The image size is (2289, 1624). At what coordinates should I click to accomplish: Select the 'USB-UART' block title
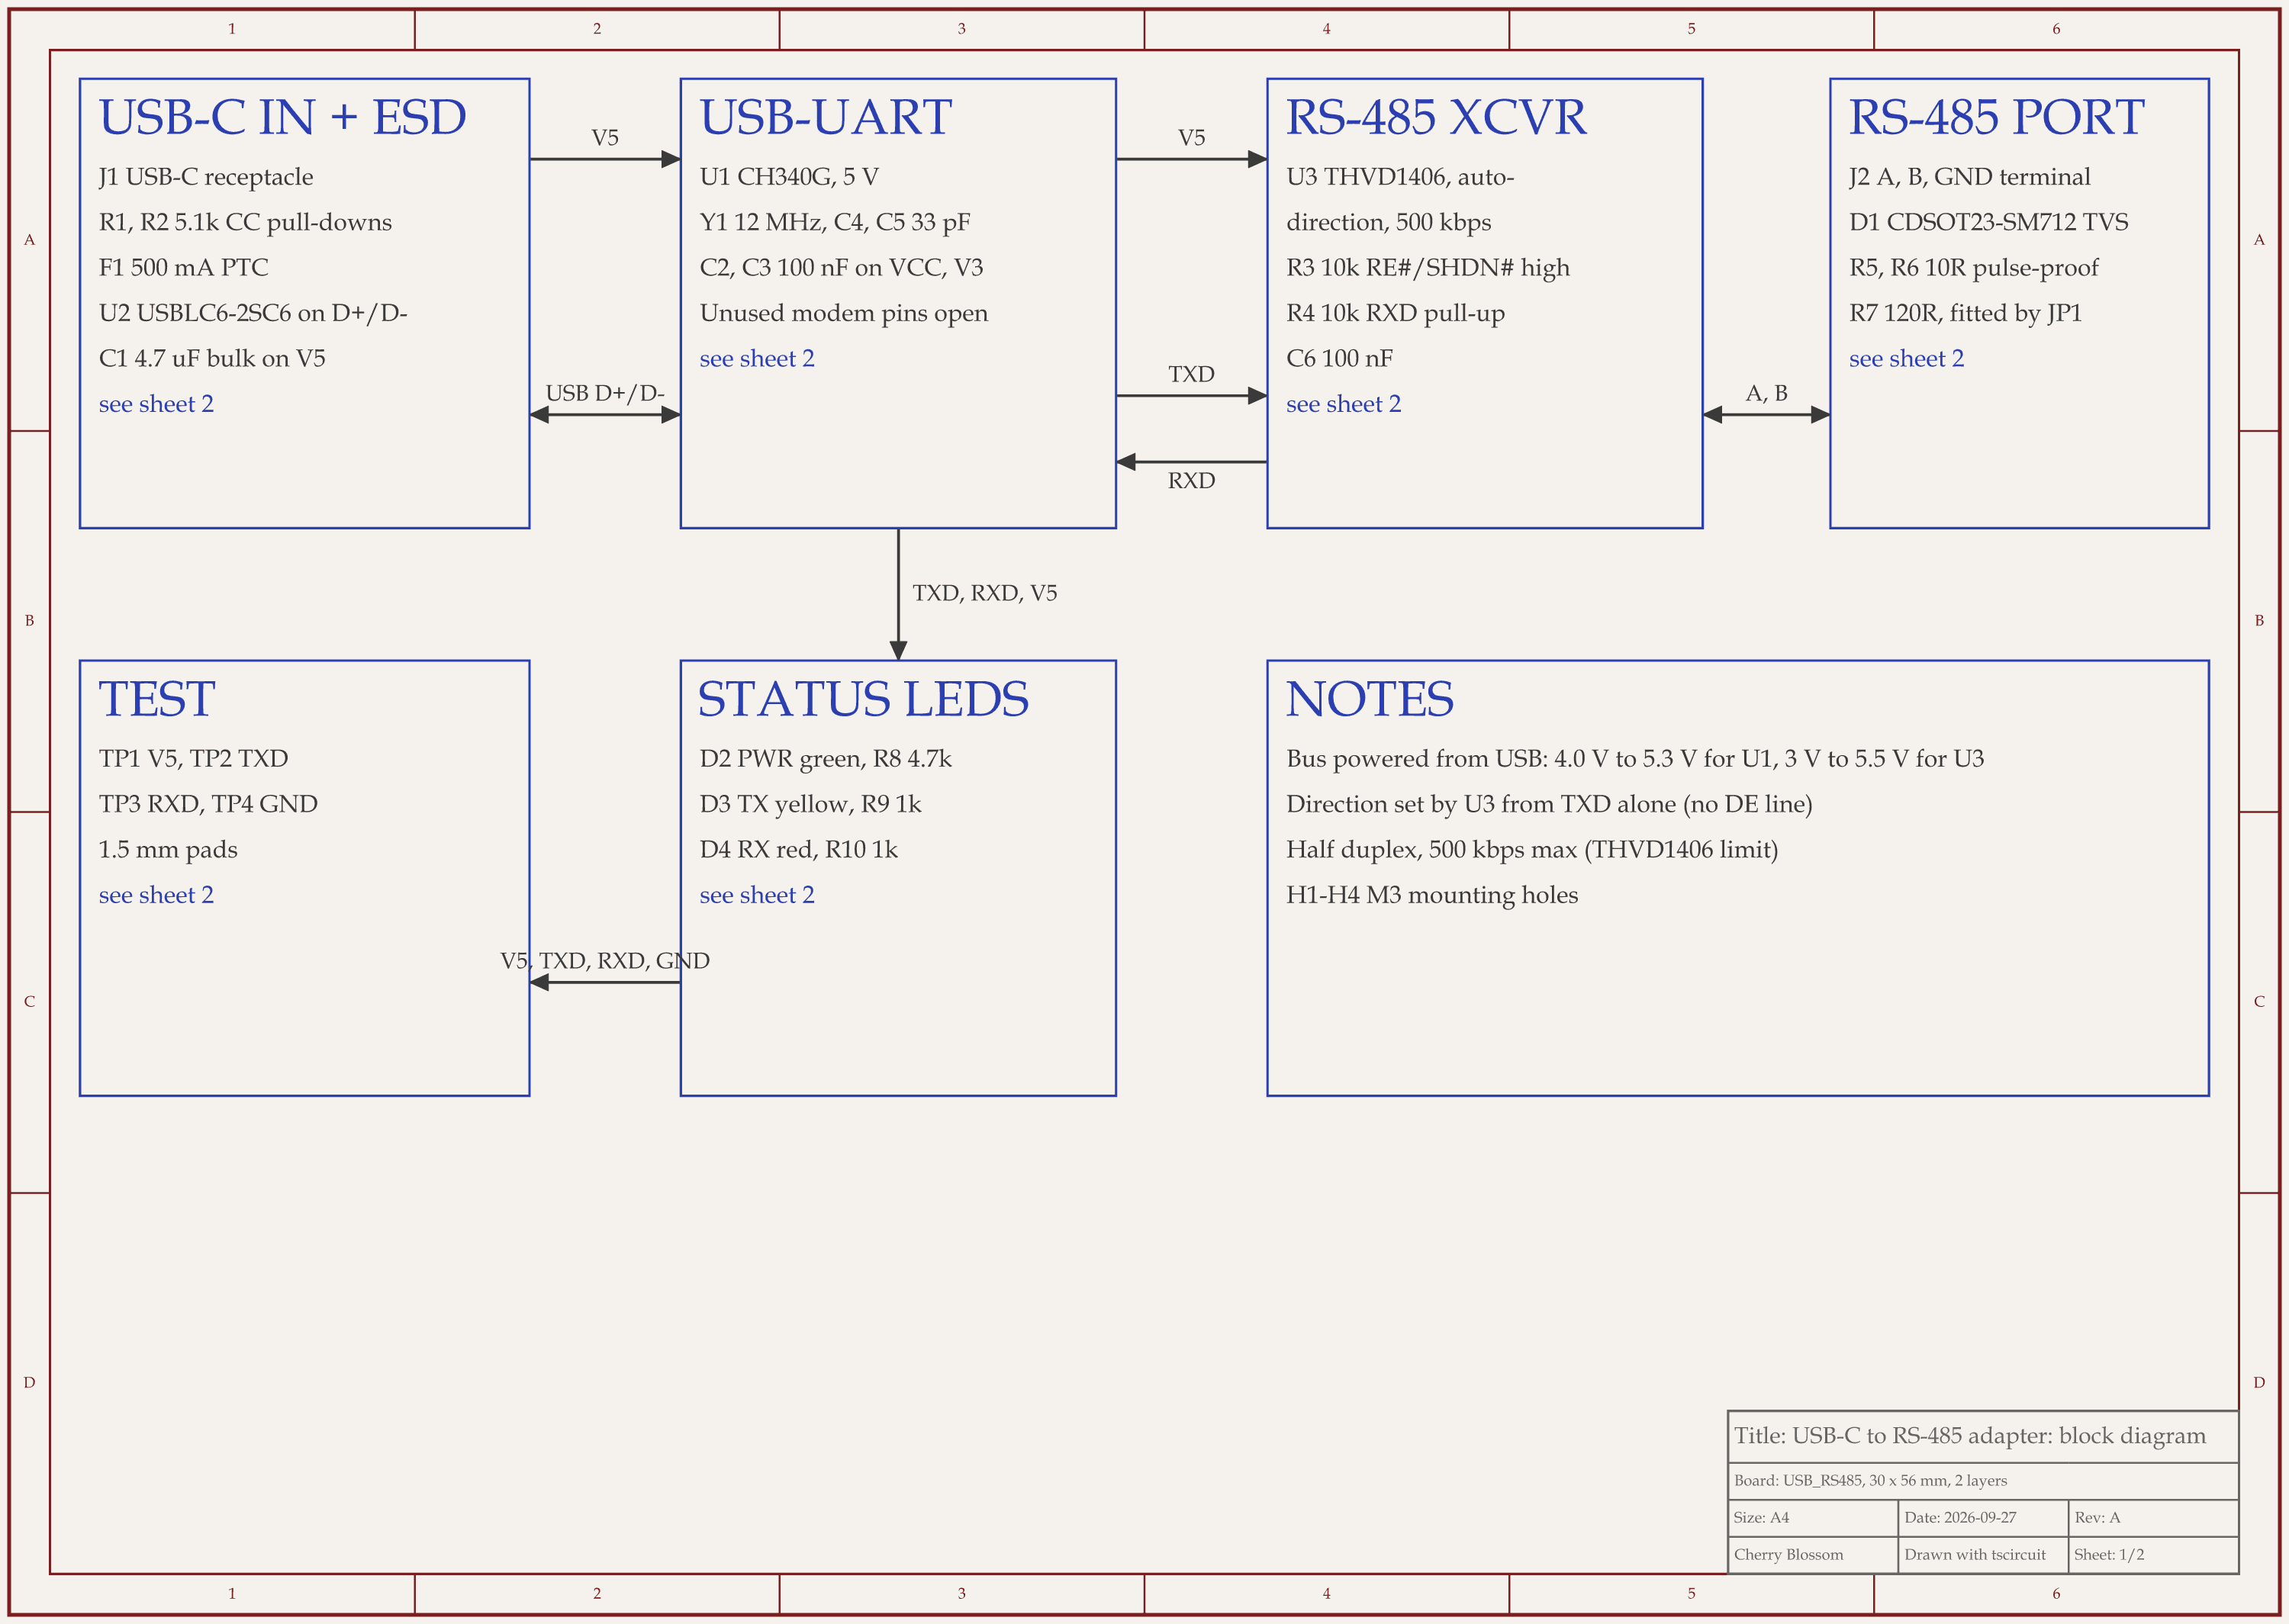coord(825,117)
